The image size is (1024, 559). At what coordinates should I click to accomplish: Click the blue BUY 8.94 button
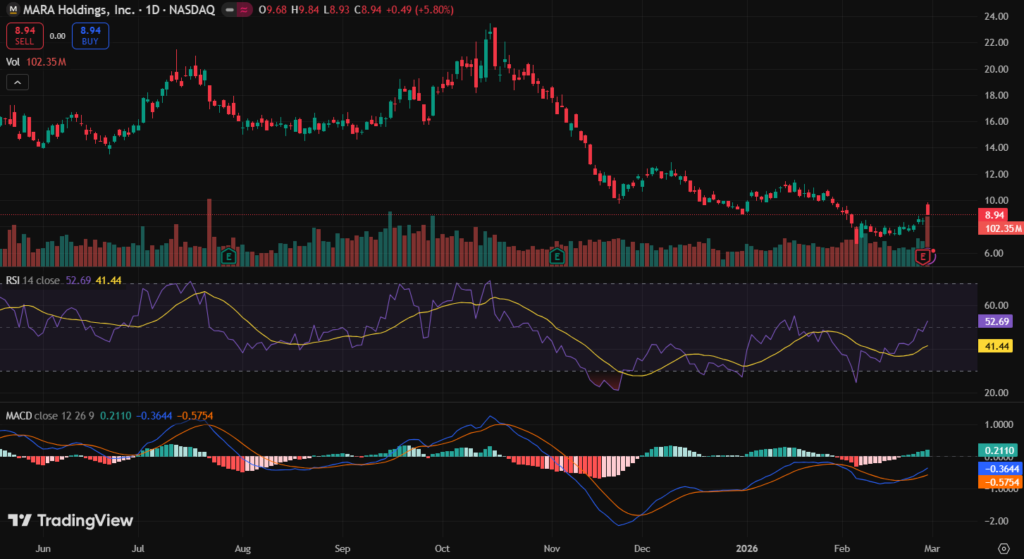90,36
